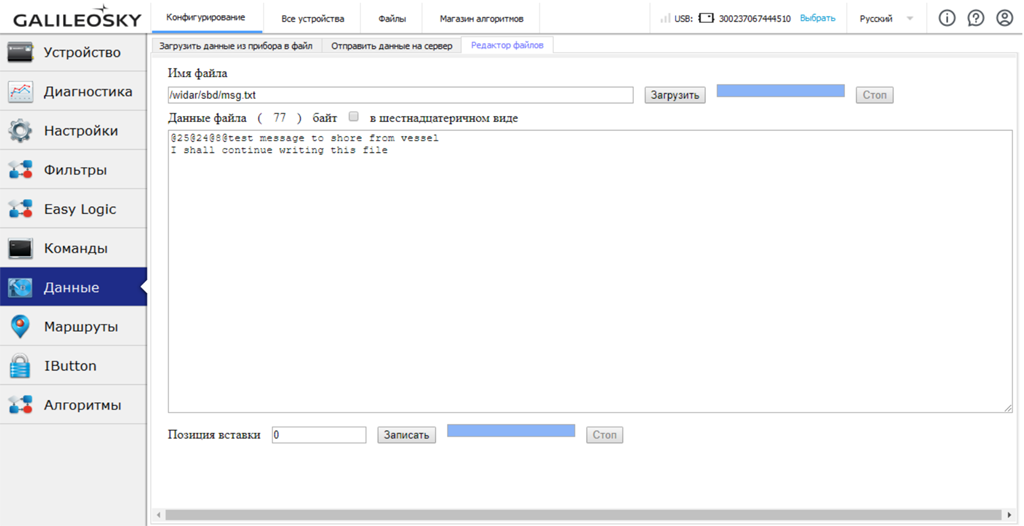Image resolution: width=1024 pixels, height=526 pixels.
Task: Click the 77 byte count value
Action: (x=280, y=118)
